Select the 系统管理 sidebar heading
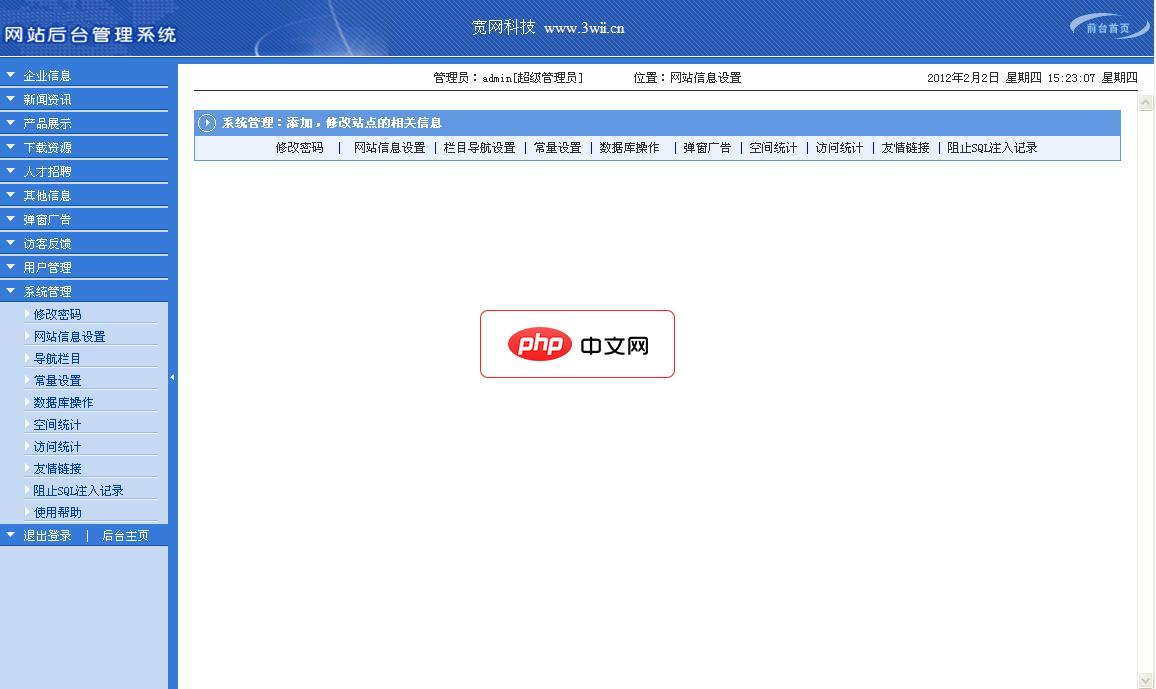 pyautogui.click(x=47, y=292)
